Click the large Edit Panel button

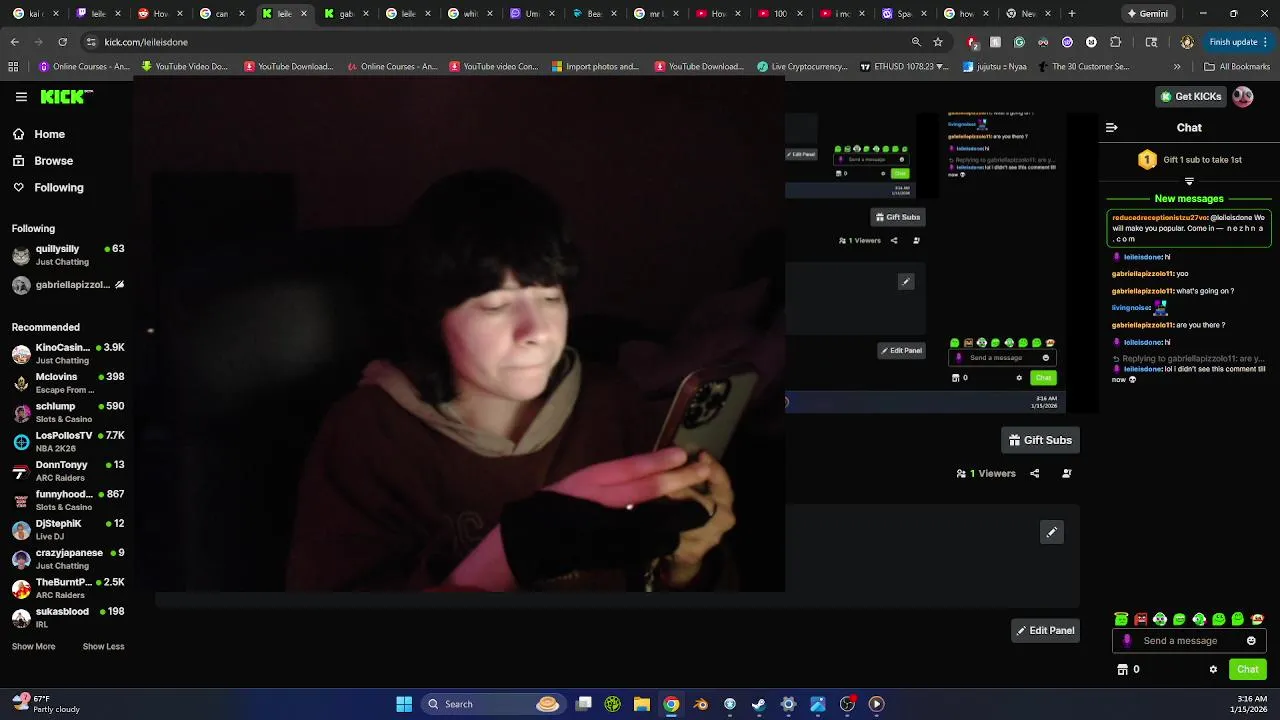1045,631
